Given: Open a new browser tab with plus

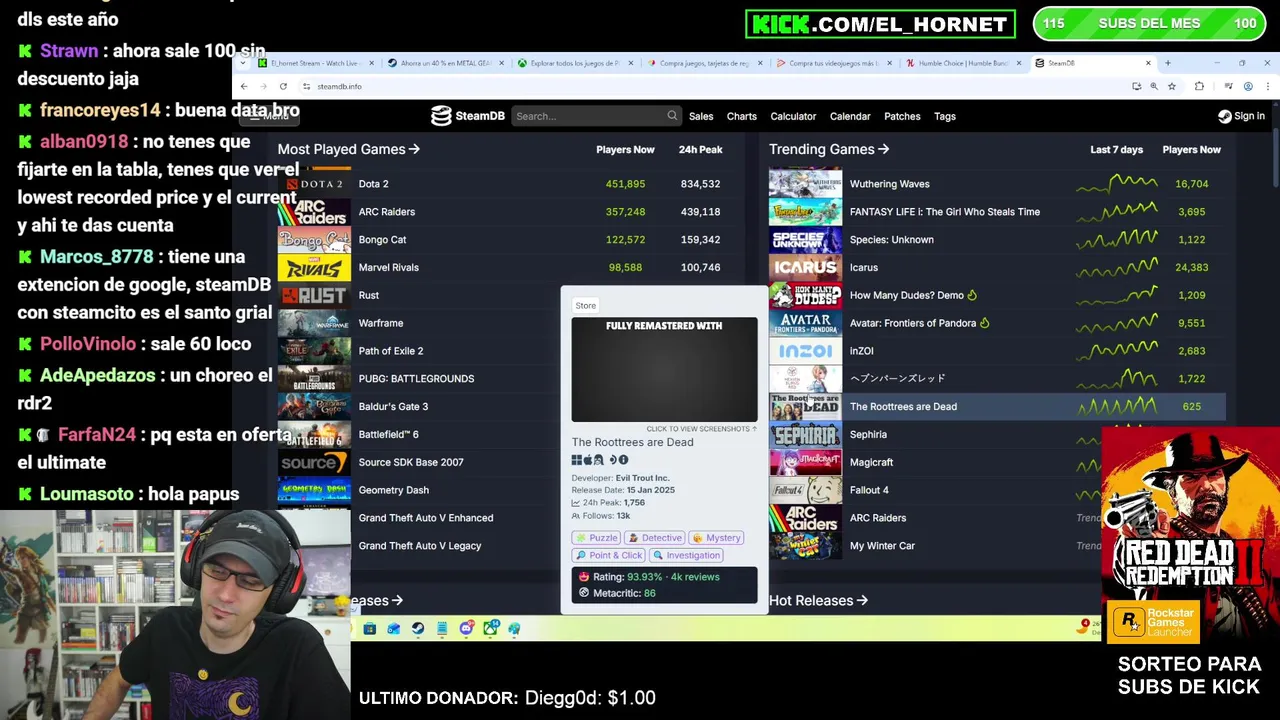Looking at the screenshot, I should (x=1167, y=63).
